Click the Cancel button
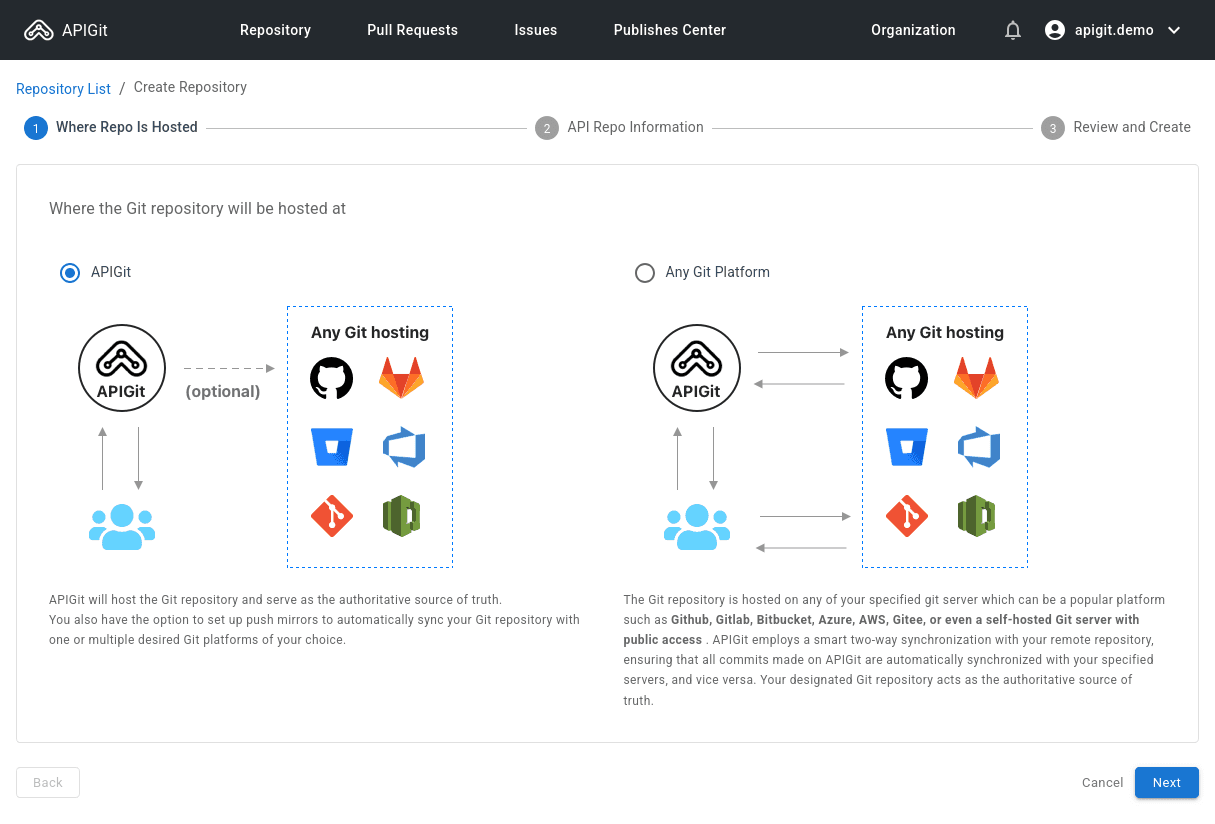This screenshot has height=824, width=1215. pos(1103,783)
